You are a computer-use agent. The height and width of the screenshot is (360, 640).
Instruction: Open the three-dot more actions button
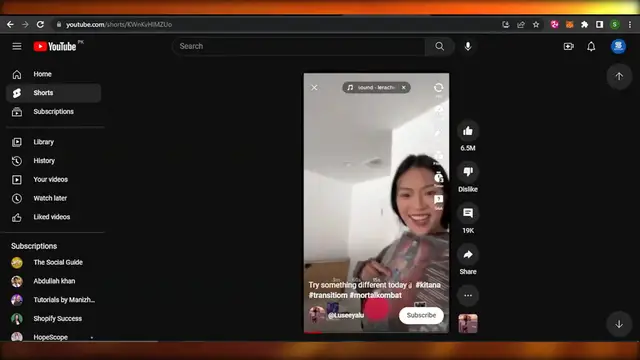pyautogui.click(x=468, y=295)
